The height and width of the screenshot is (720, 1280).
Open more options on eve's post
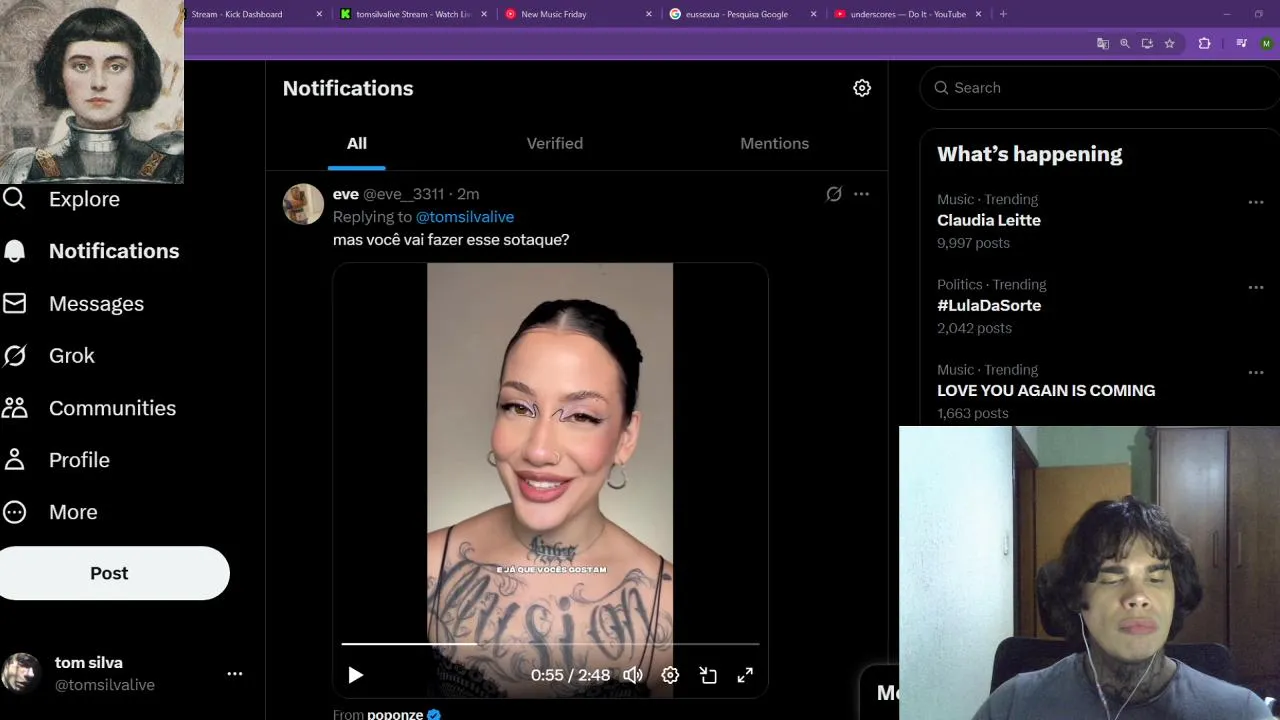tap(861, 194)
